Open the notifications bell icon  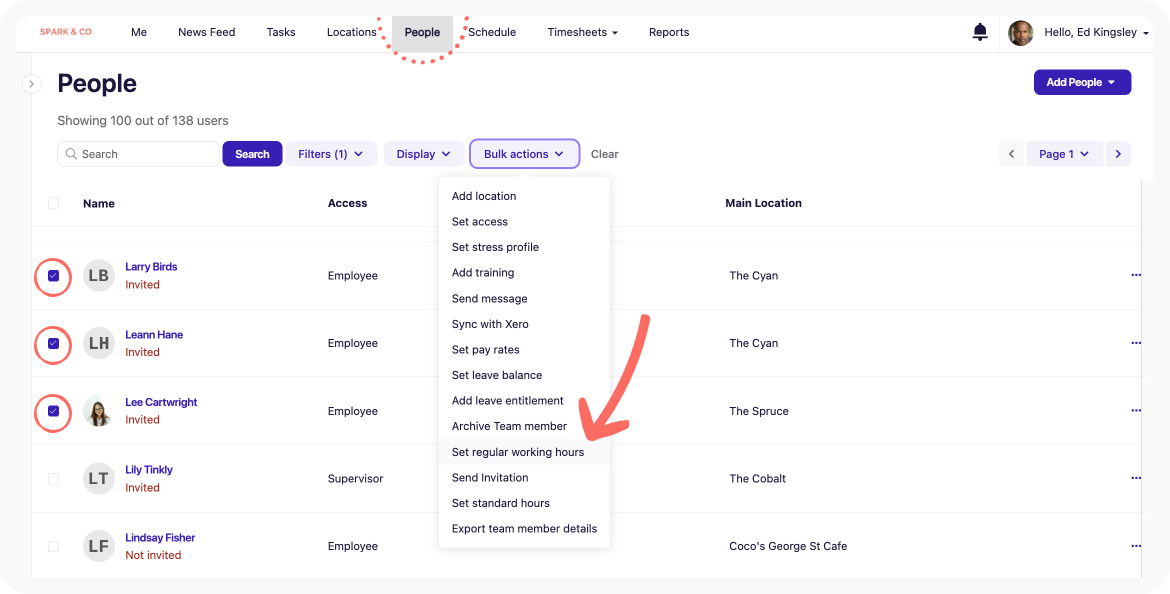point(980,32)
